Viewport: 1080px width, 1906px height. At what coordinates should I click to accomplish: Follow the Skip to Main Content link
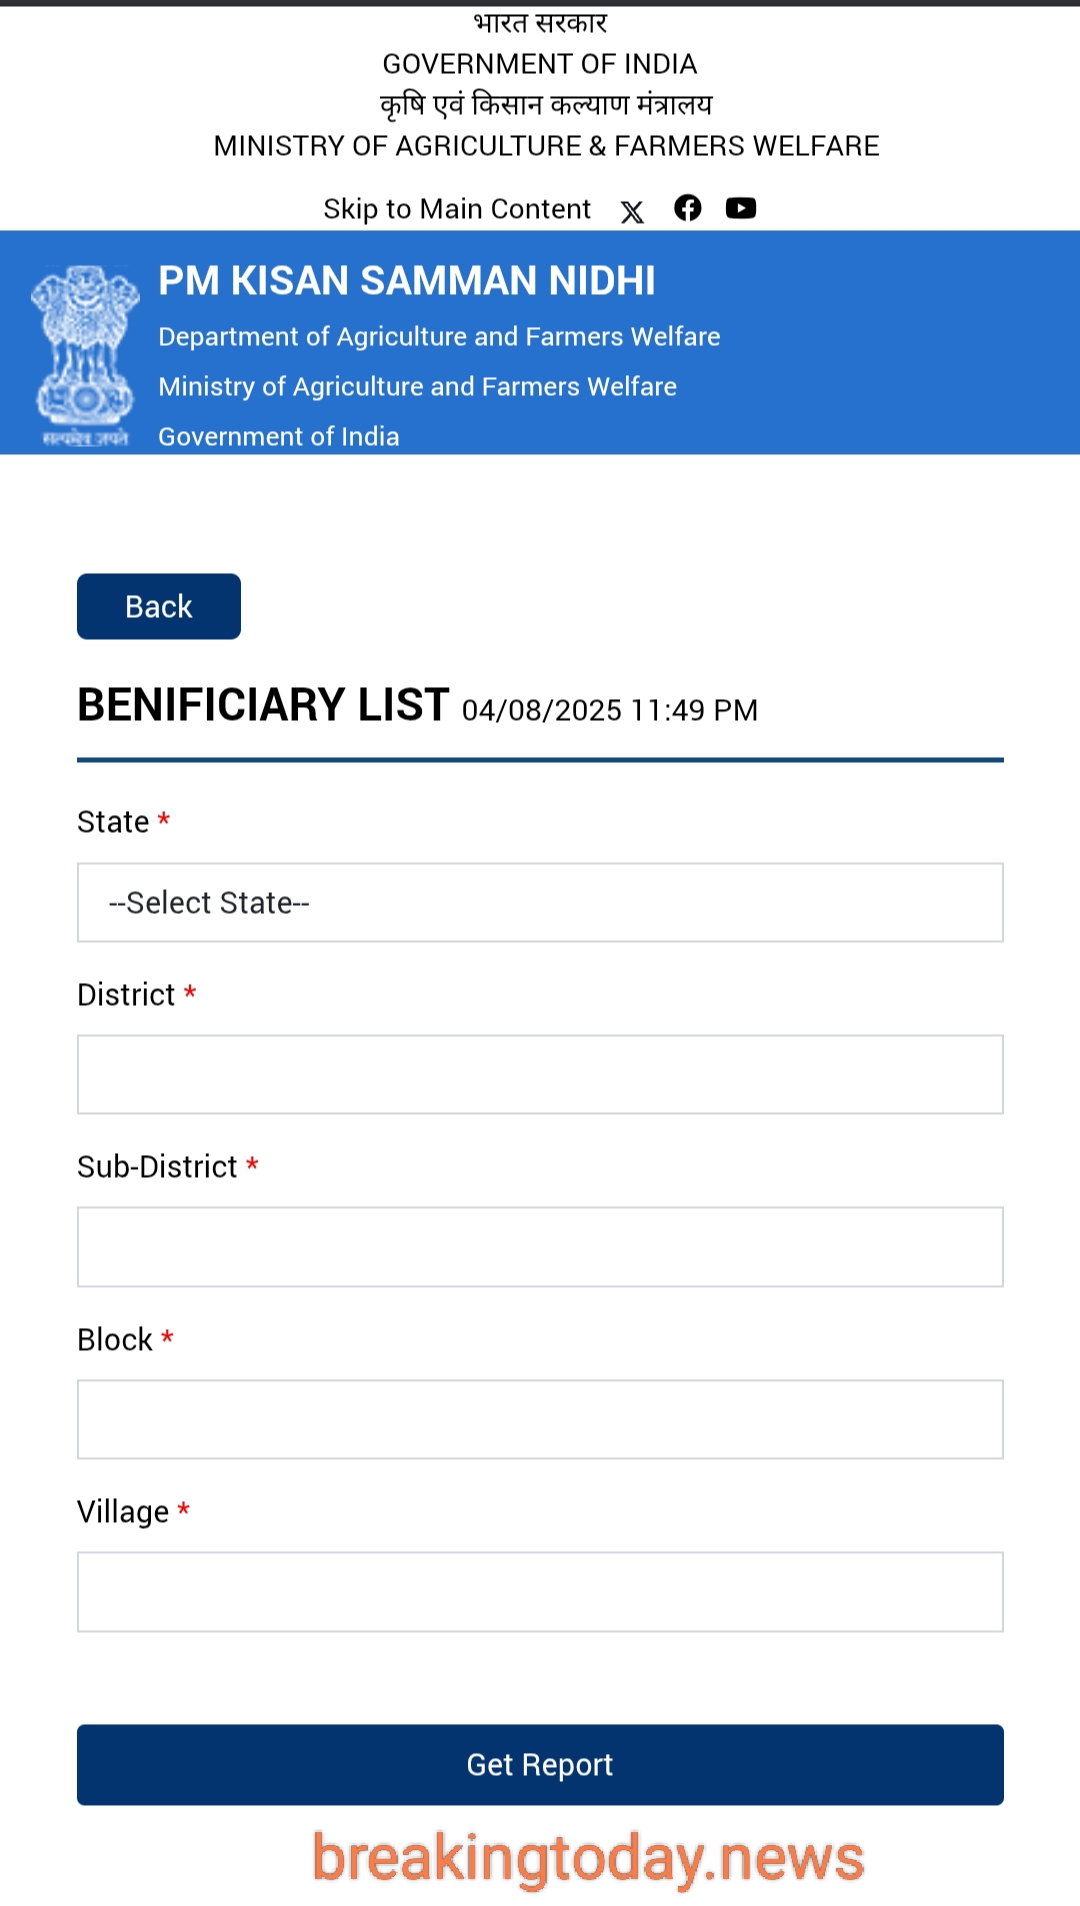click(x=457, y=209)
